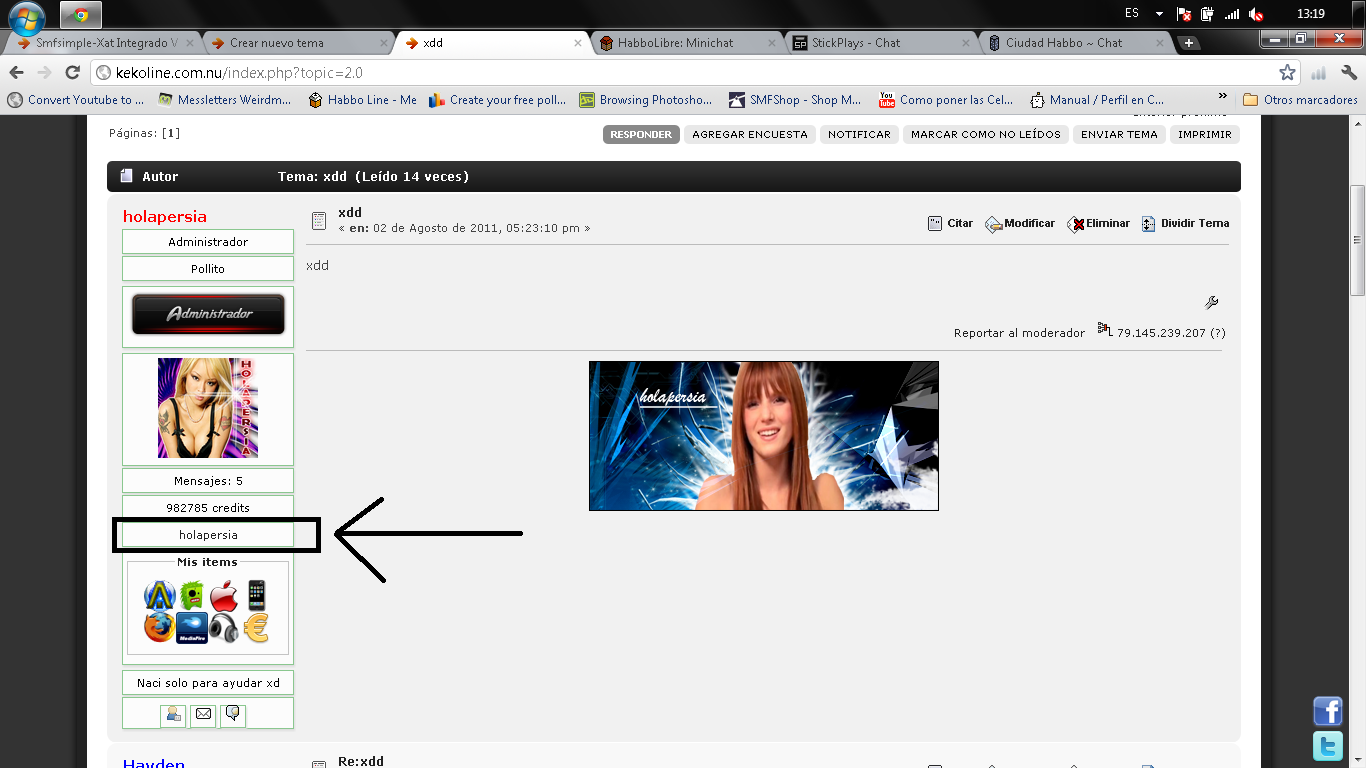Image resolution: width=1366 pixels, height=768 pixels.
Task: Open the Otros marcadores folder
Action: (1300, 100)
